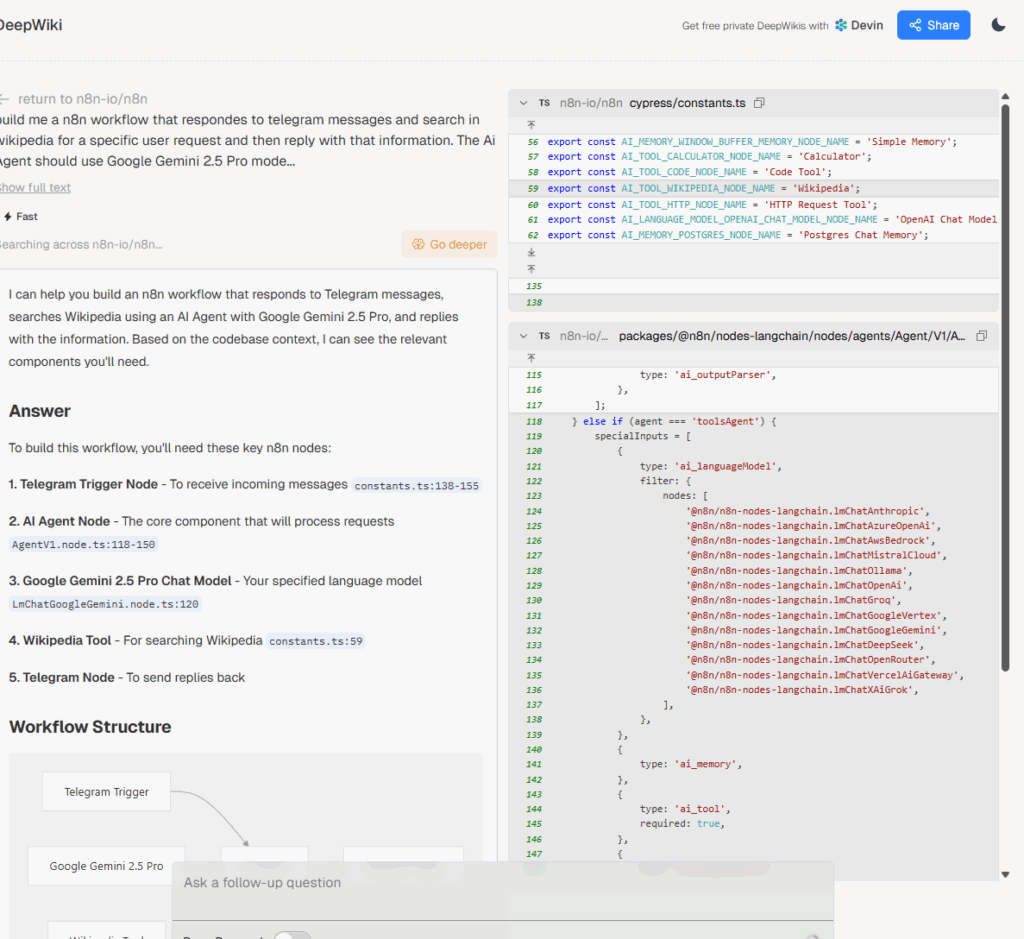
Task: Click the lmChatDeepSeek code line
Action: (754, 645)
